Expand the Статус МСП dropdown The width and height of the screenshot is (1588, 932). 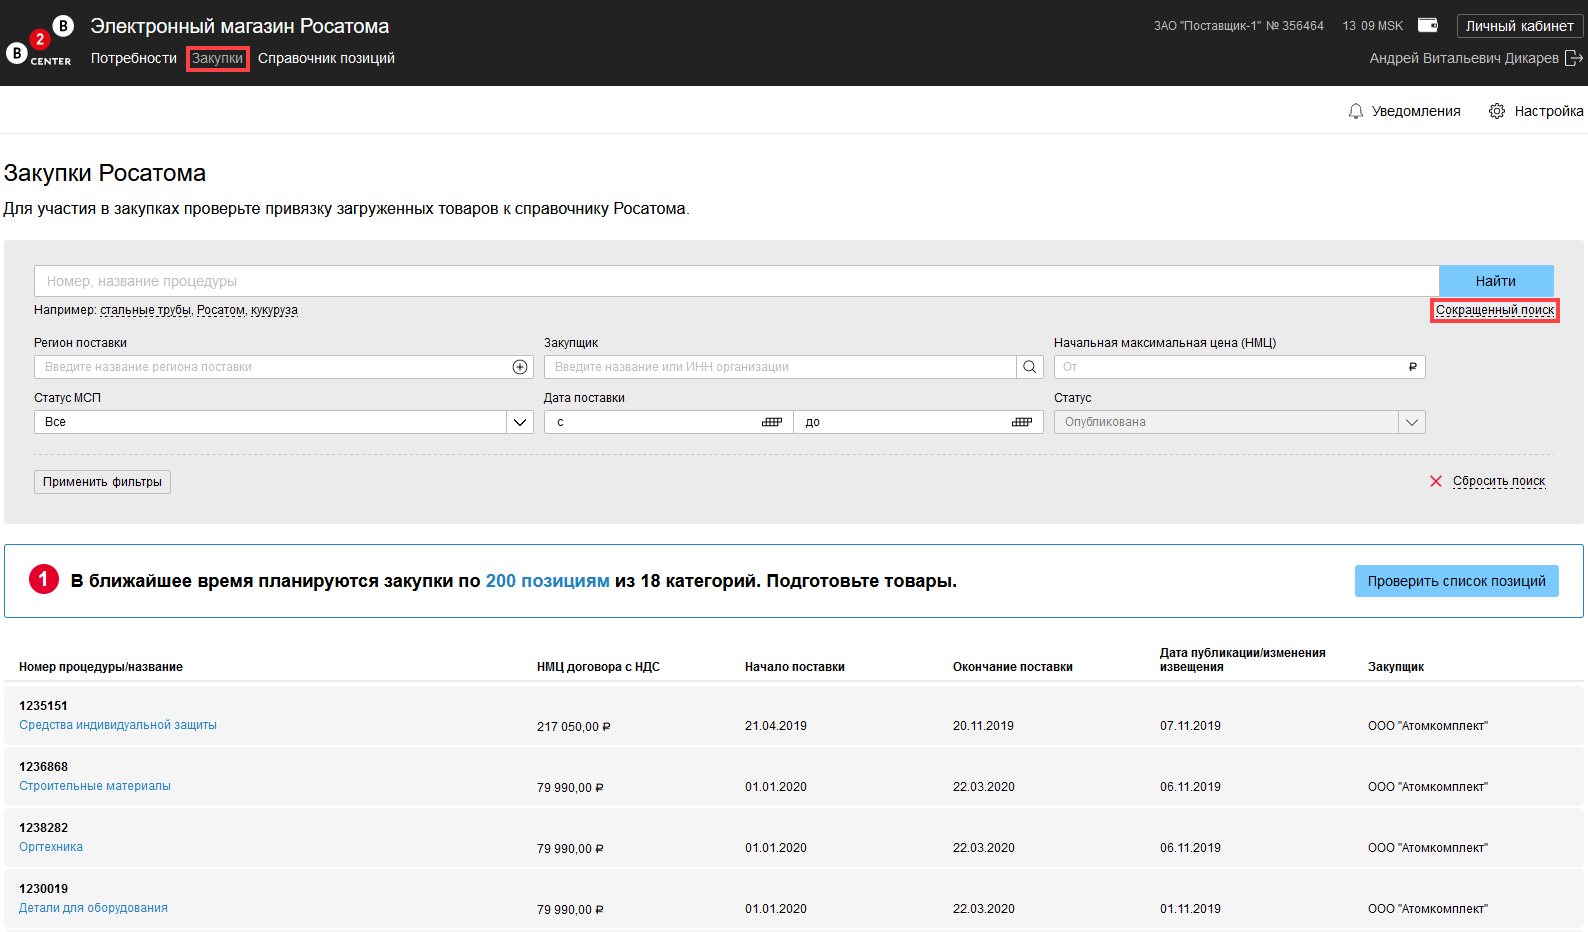tap(520, 422)
